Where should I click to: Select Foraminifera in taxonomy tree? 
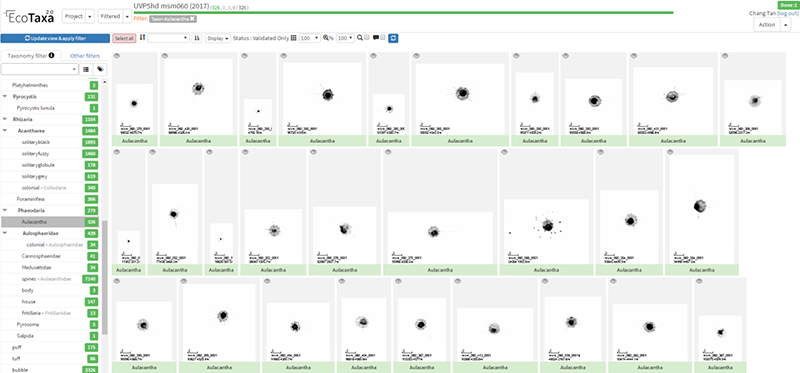pyautogui.click(x=28, y=199)
